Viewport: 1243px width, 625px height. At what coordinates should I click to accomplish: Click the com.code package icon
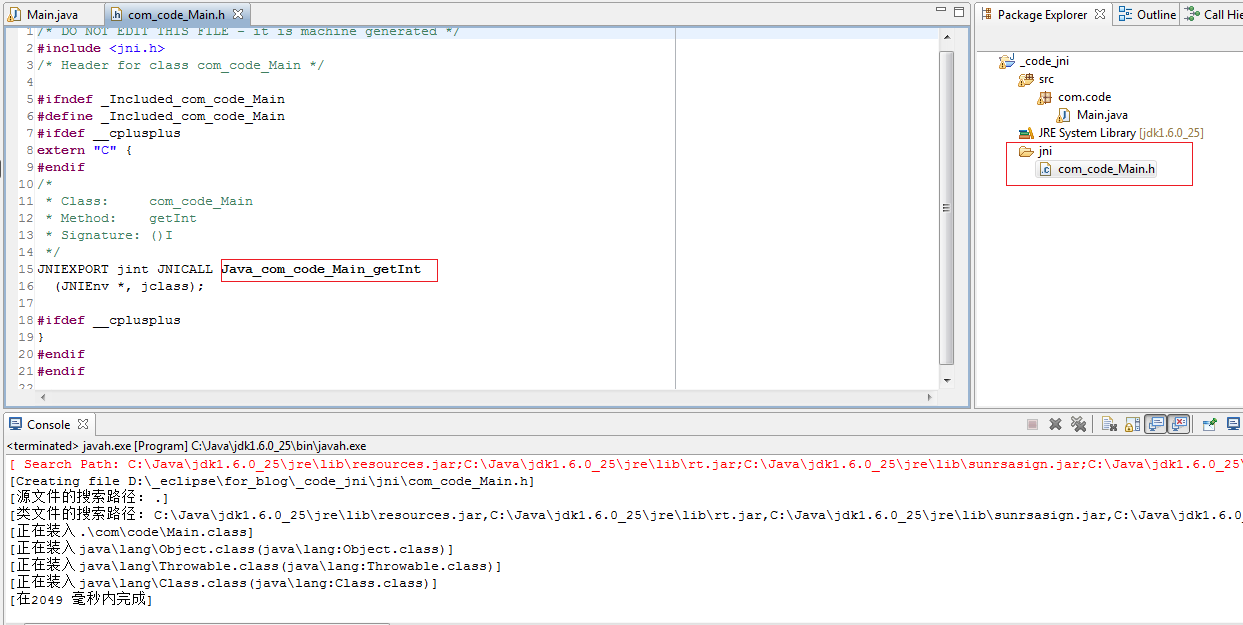coord(1046,97)
